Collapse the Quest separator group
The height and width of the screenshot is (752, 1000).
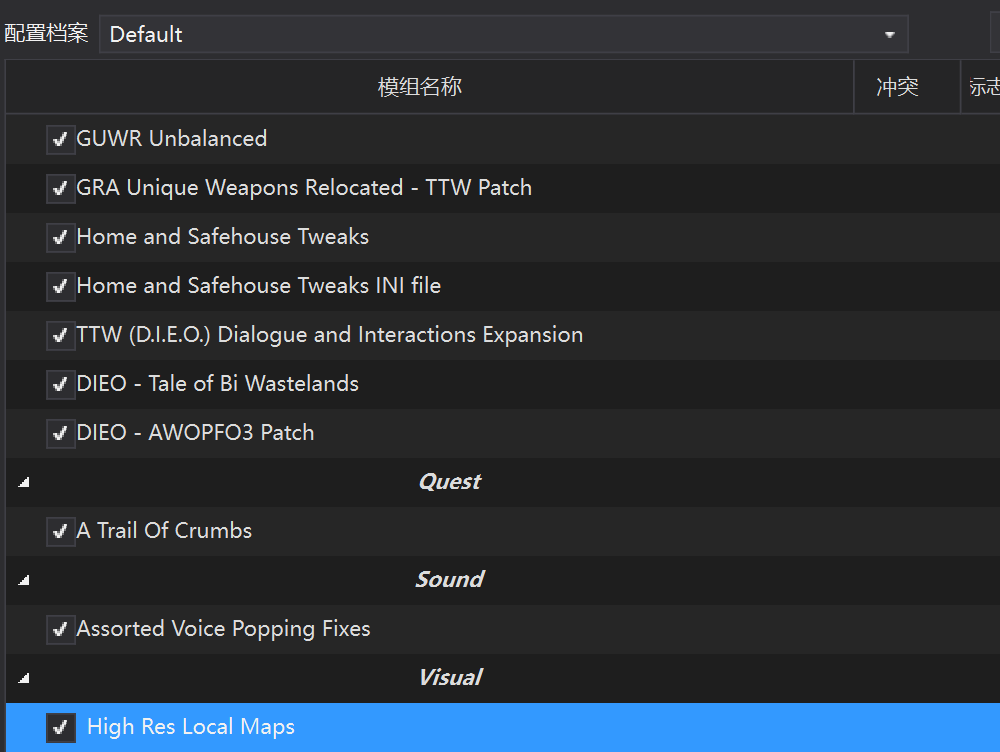[24, 482]
